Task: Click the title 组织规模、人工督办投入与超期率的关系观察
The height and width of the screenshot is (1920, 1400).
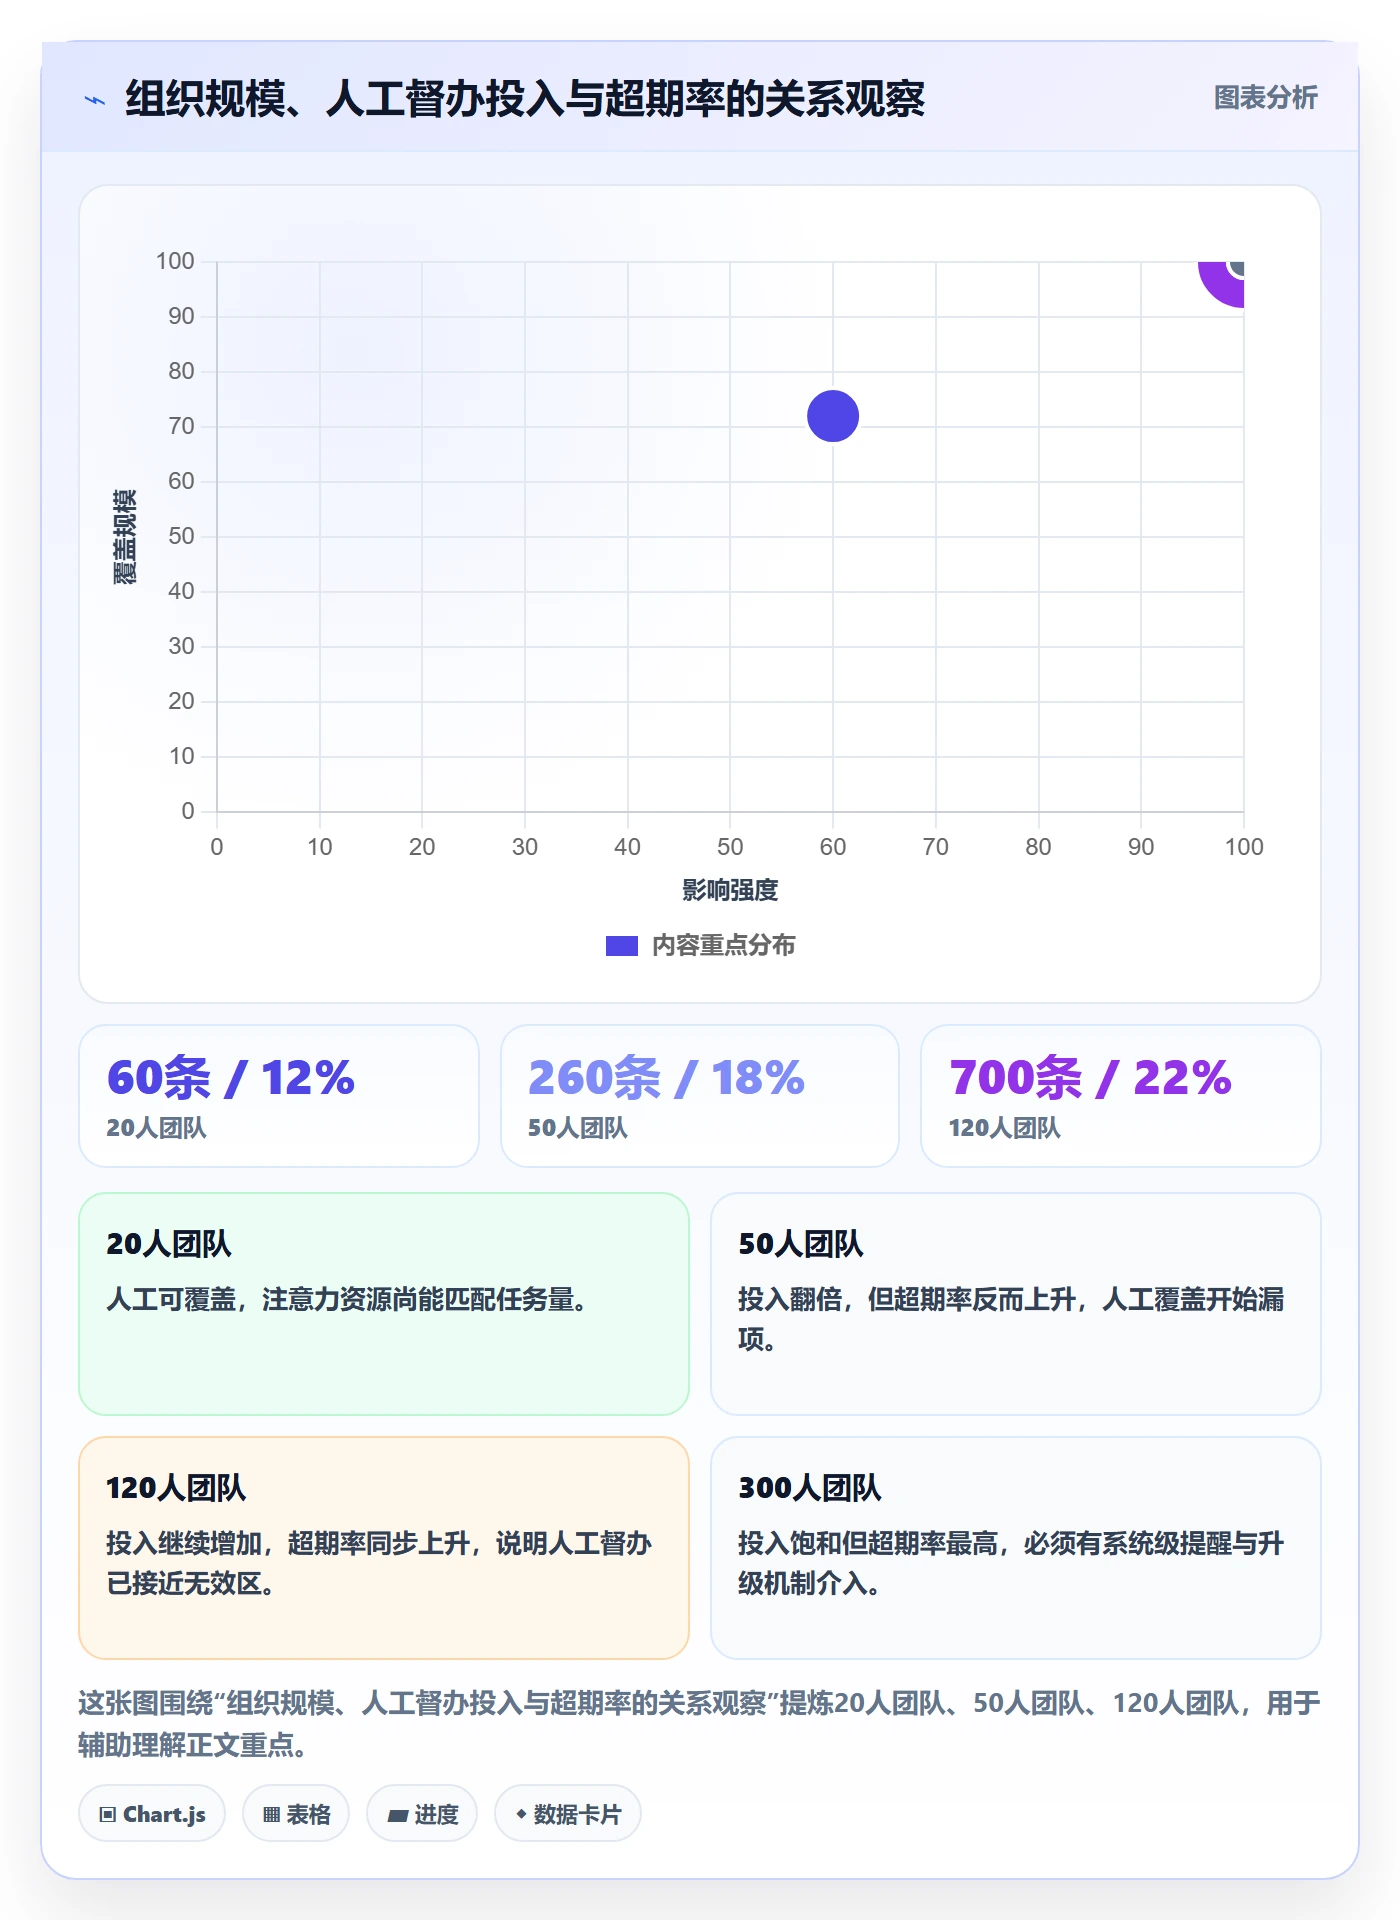Action: pos(525,99)
